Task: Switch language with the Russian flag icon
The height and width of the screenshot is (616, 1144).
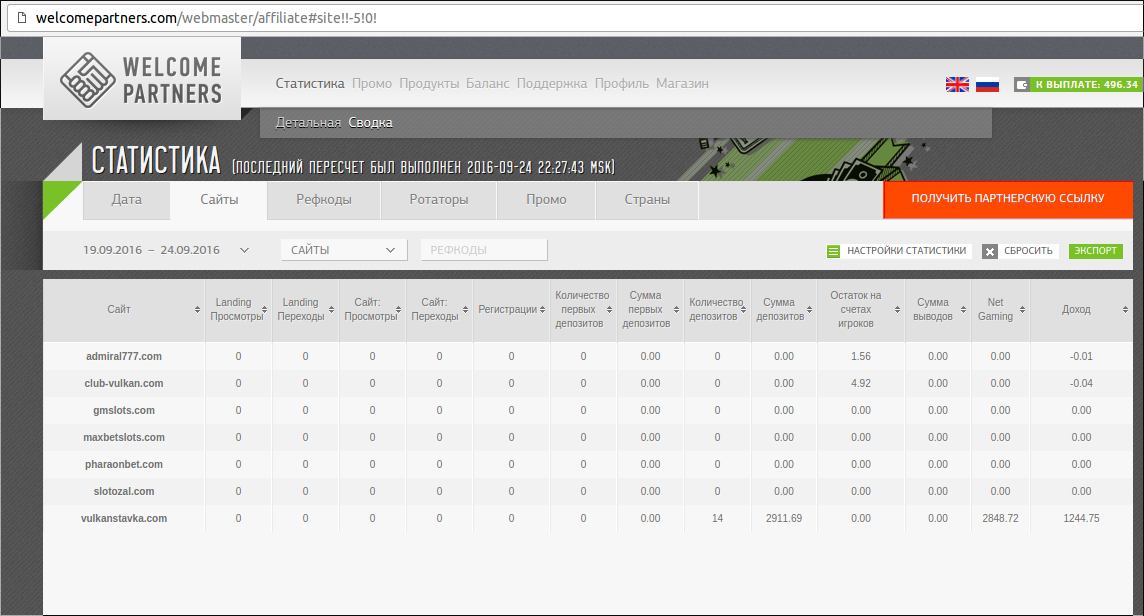Action: 987,85
